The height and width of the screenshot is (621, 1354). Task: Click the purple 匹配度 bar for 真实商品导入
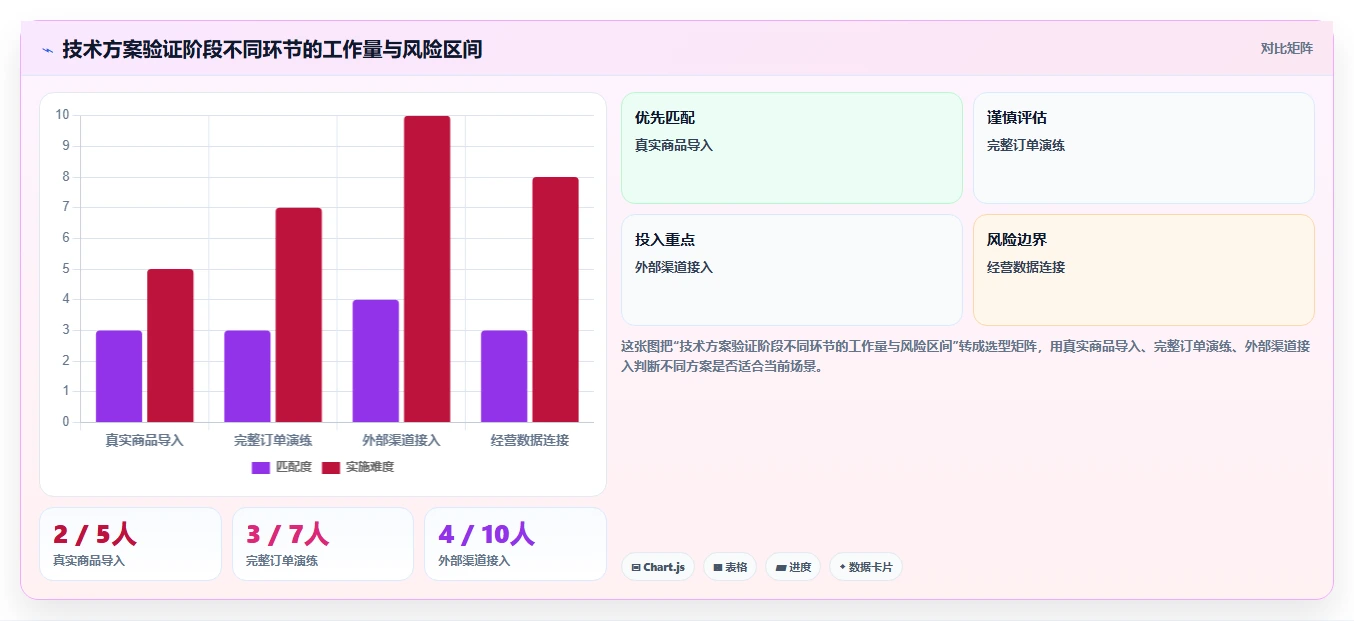[x=119, y=376]
